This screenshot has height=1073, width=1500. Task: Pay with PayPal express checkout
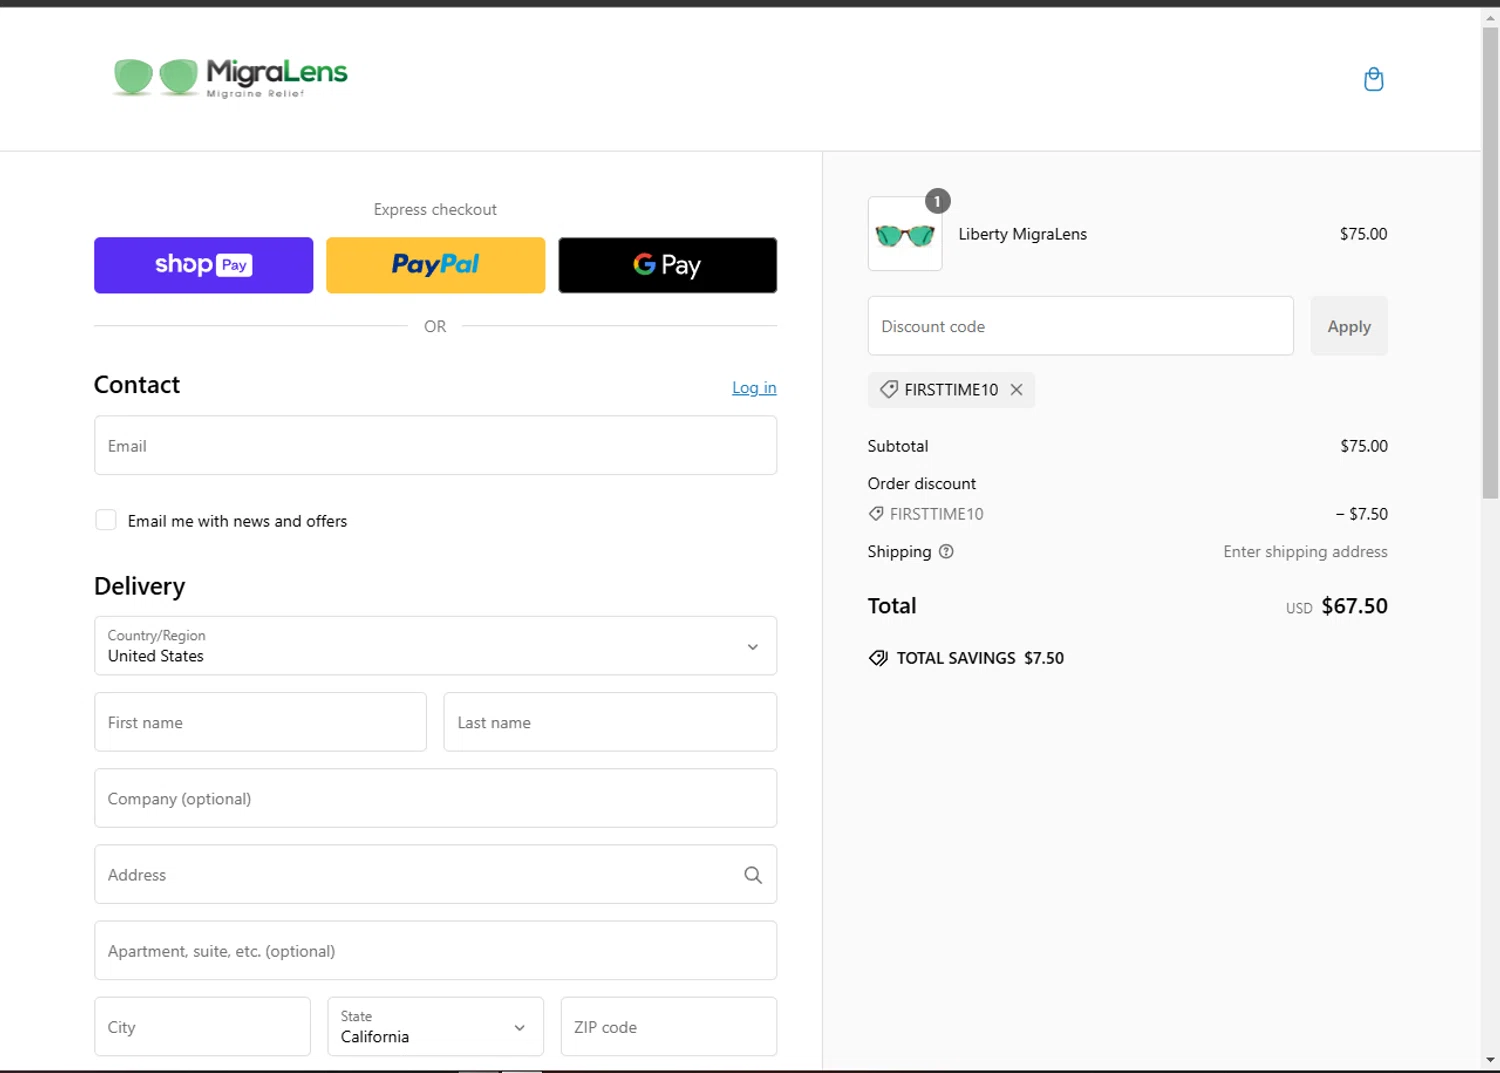tap(435, 265)
